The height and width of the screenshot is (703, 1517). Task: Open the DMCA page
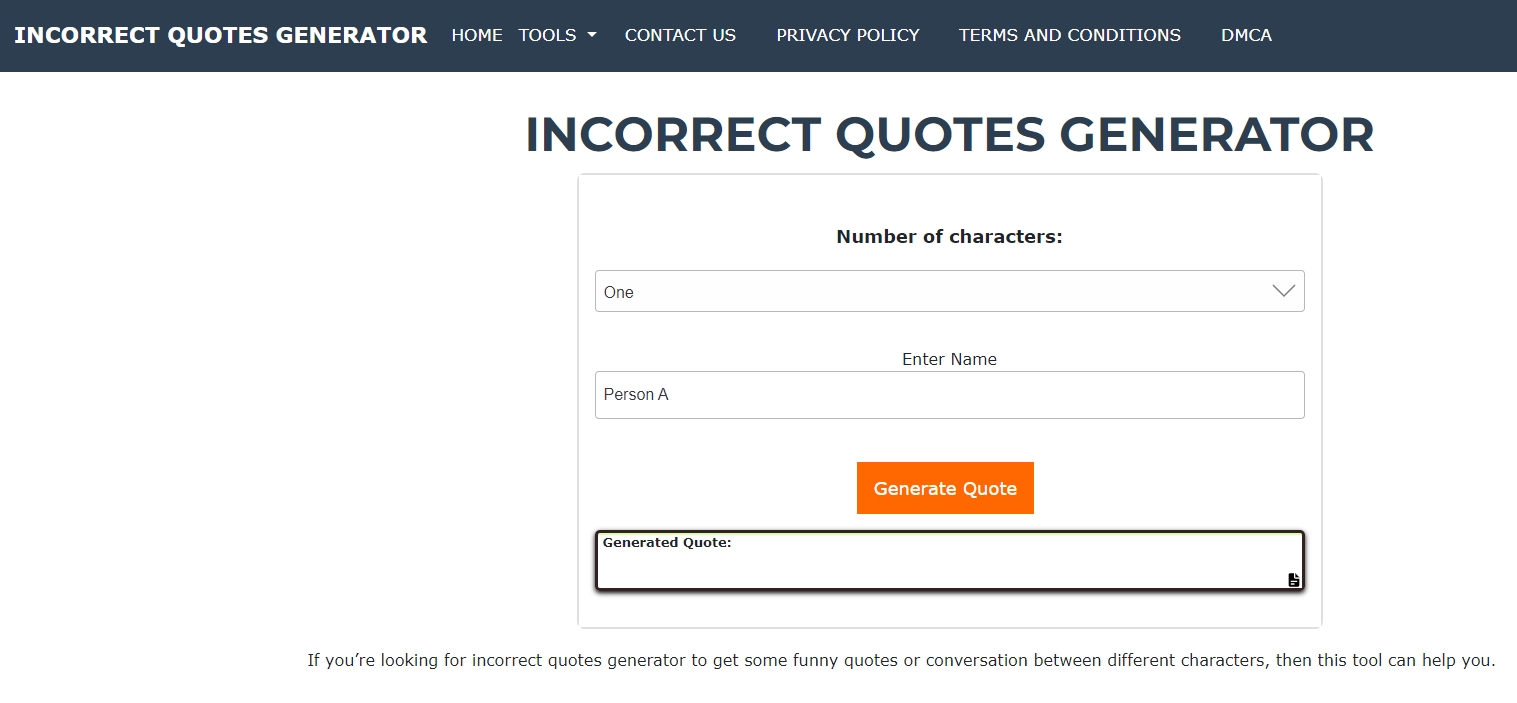tap(1246, 35)
